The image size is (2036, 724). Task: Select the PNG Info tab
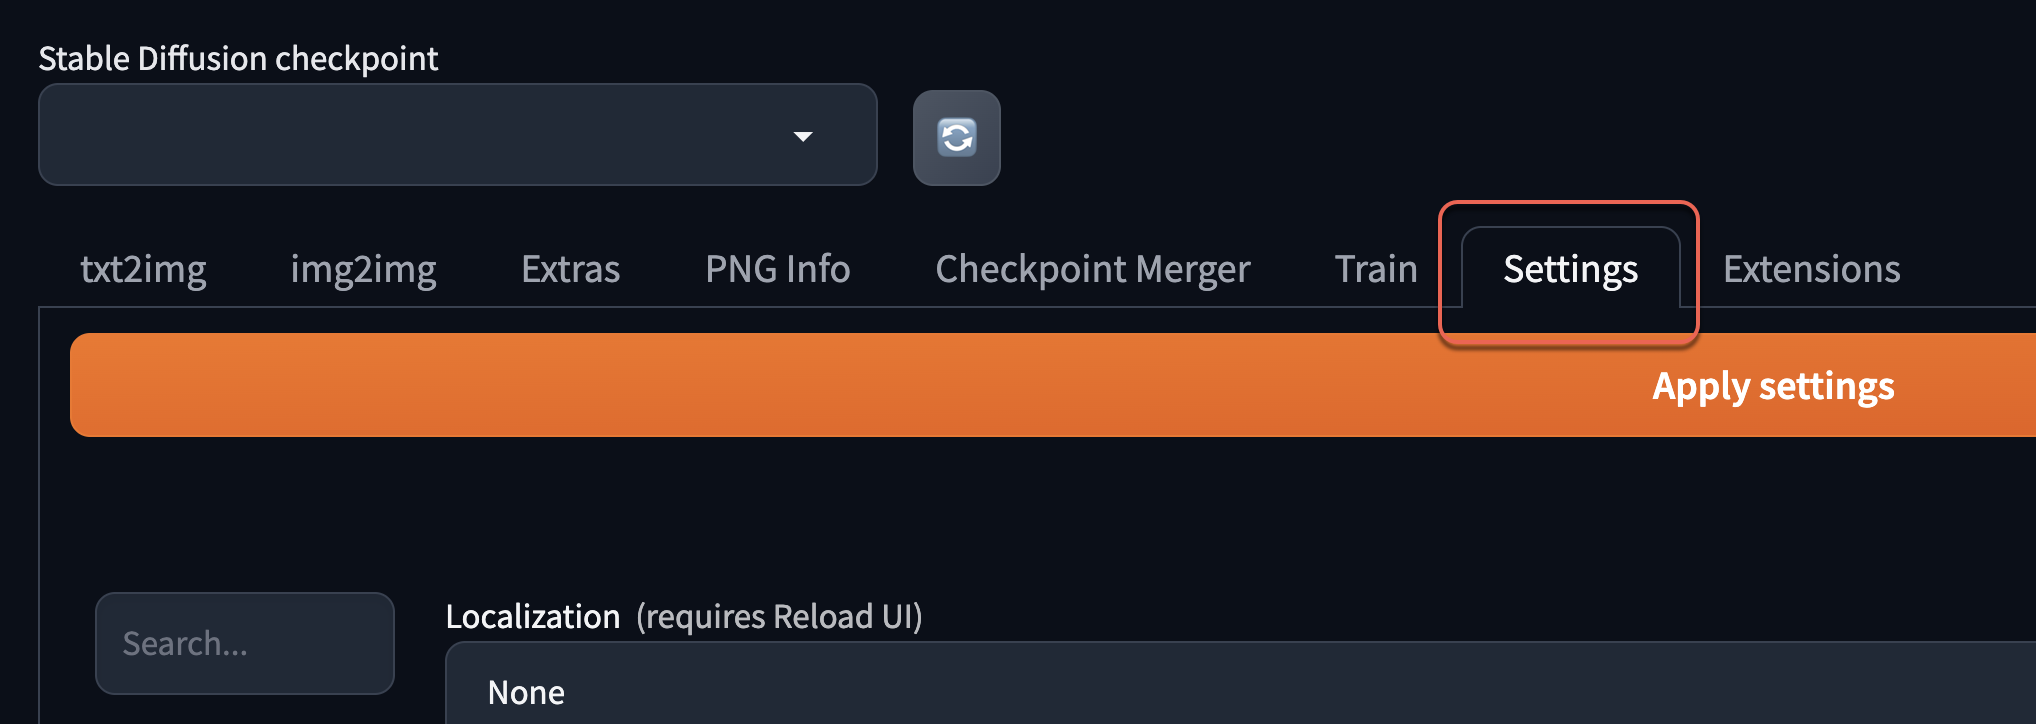(x=777, y=269)
